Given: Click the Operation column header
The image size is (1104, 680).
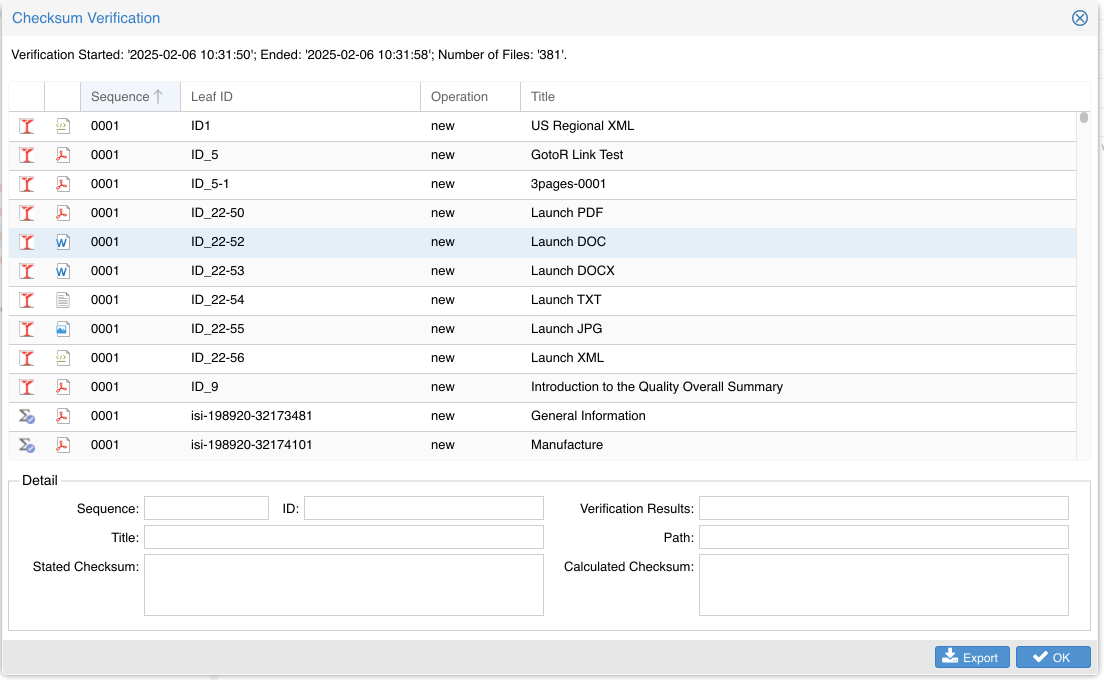Looking at the screenshot, I should [459, 97].
